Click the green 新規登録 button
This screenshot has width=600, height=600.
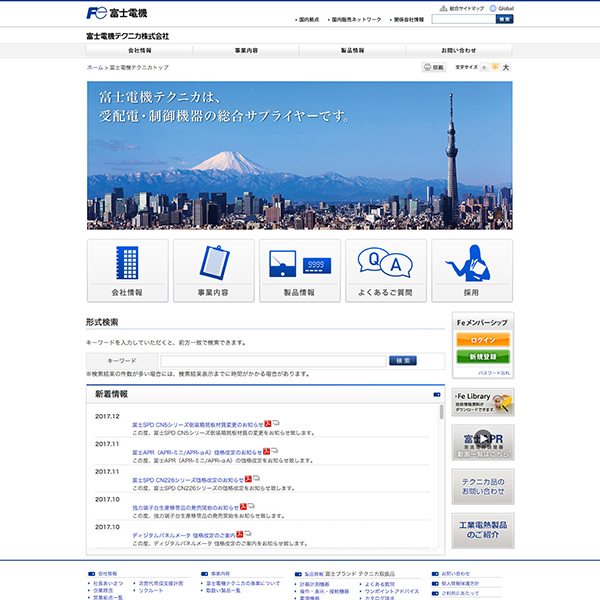(x=483, y=357)
